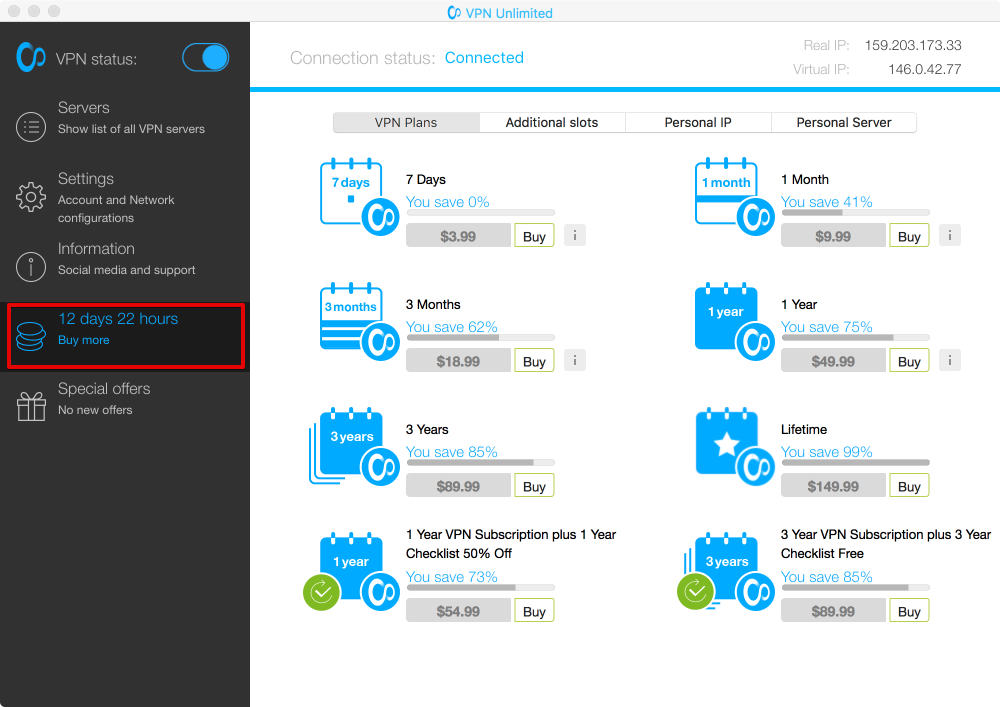
Task: Click the Buy more link
Action: point(84,340)
